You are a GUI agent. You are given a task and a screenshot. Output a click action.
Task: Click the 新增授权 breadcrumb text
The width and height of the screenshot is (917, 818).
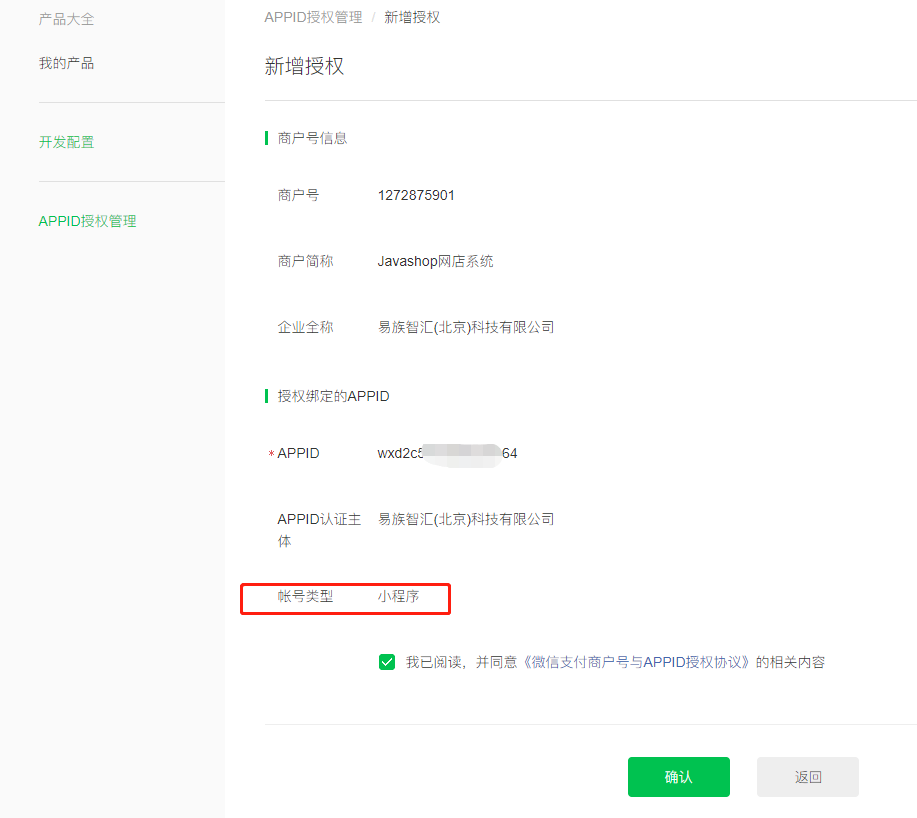(x=412, y=18)
